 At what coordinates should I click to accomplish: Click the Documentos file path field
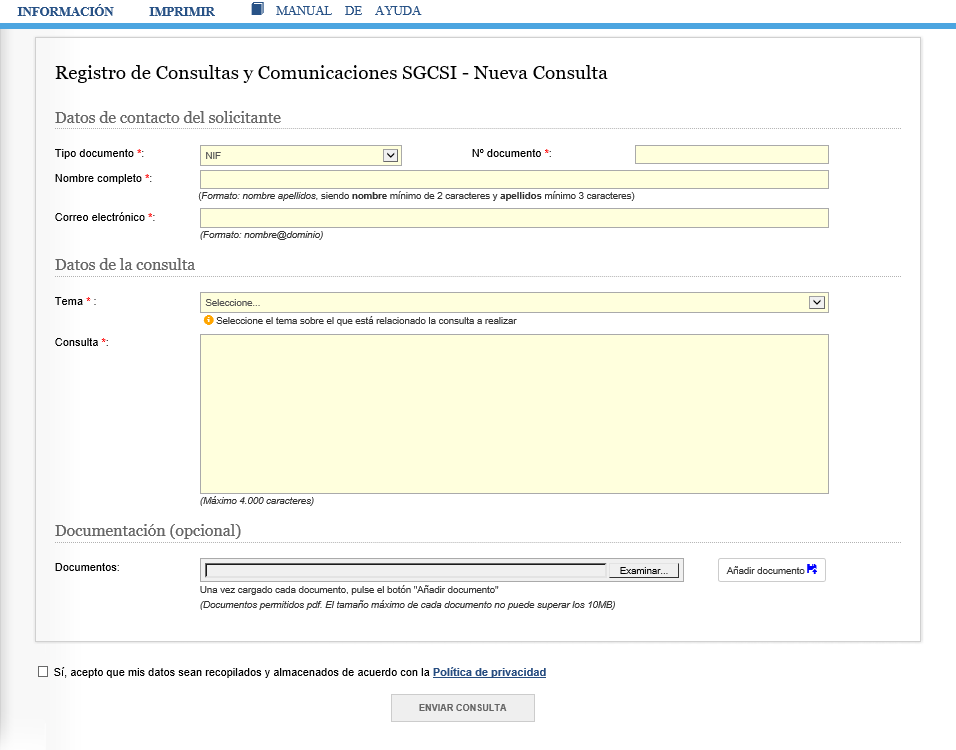tap(406, 570)
